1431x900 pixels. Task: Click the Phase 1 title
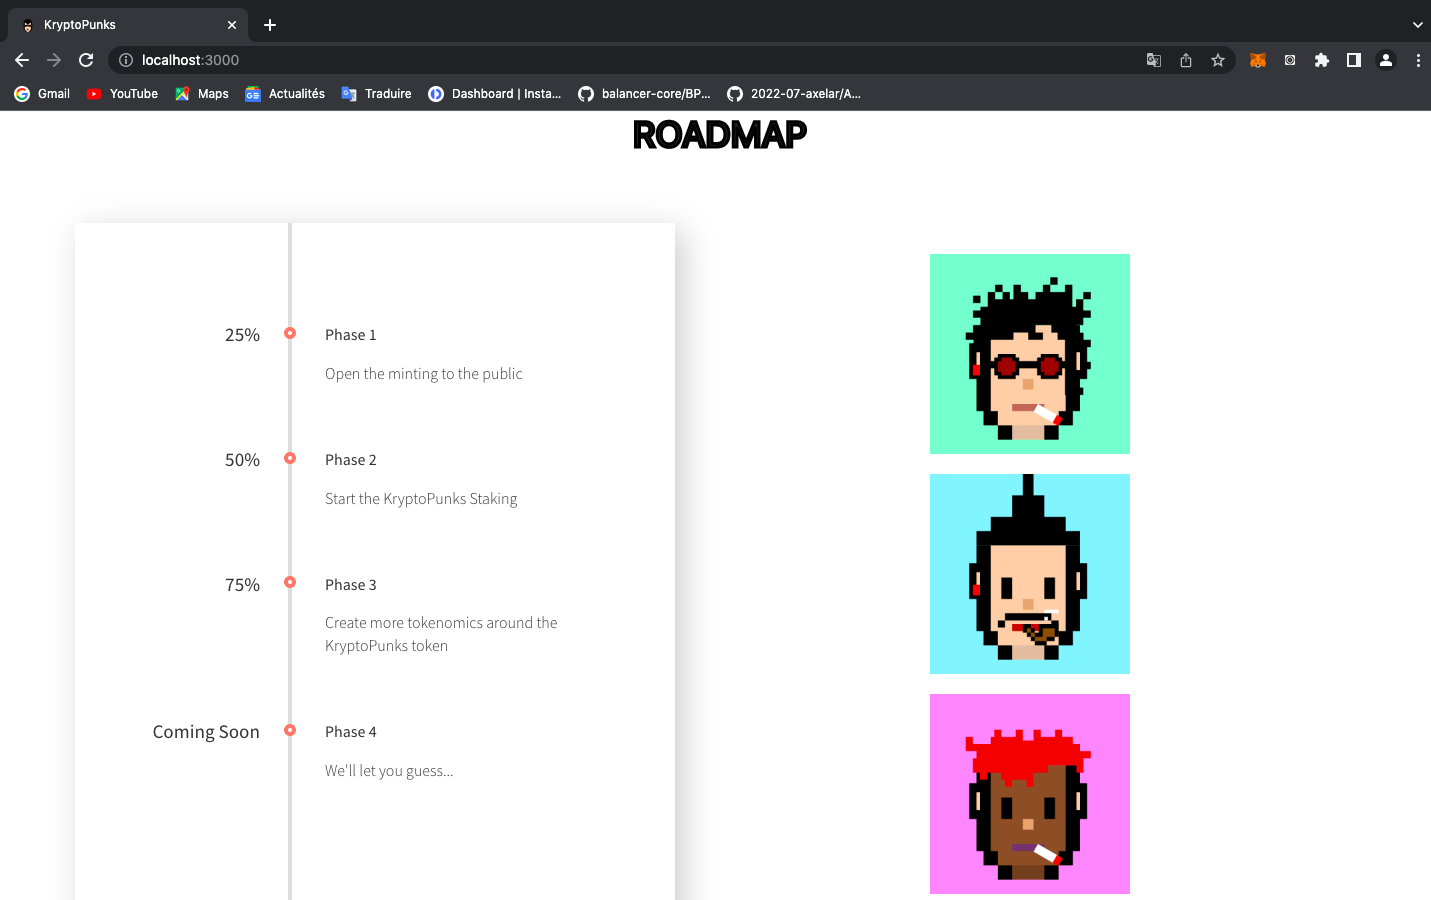click(x=351, y=335)
